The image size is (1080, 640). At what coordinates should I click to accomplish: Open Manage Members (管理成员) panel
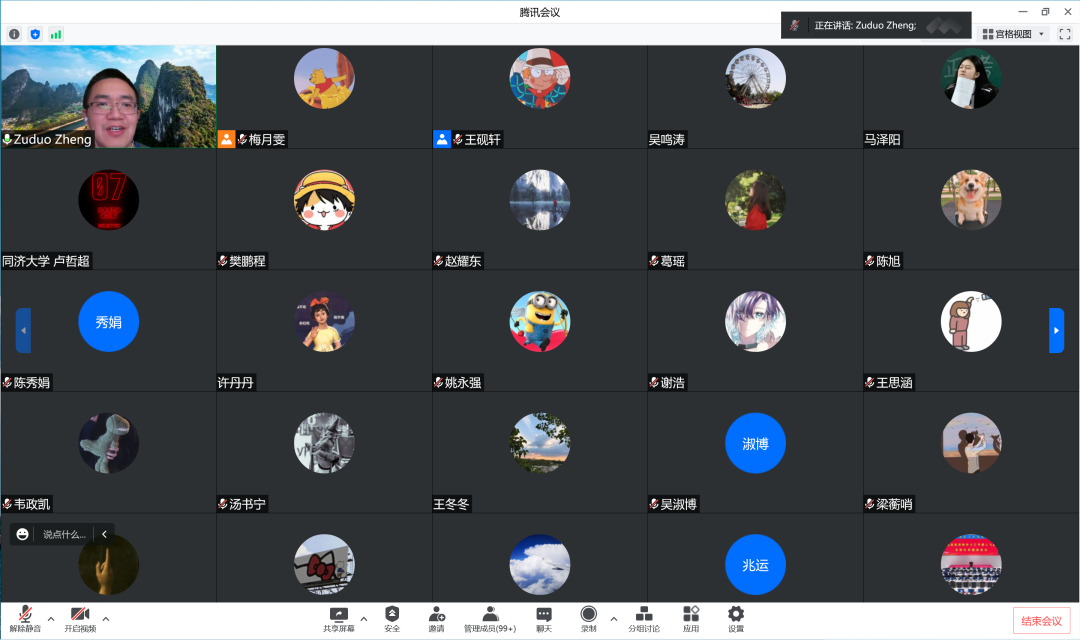(x=490, y=615)
